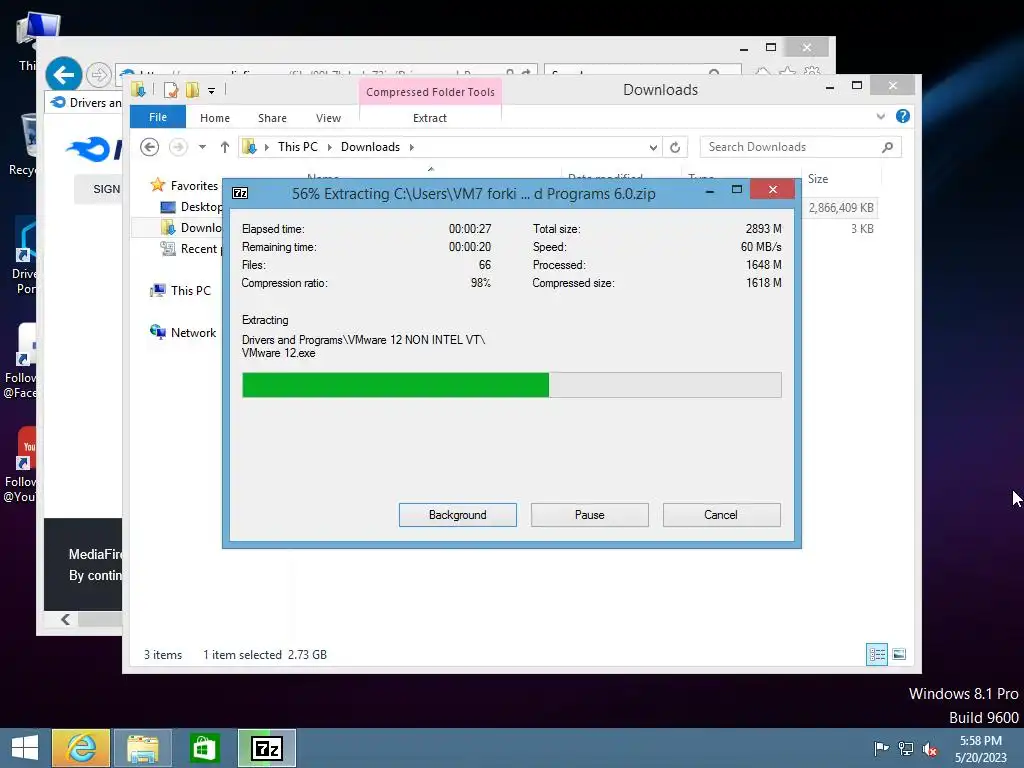The height and width of the screenshot is (768, 1024).
Task: Open recent locations dropdown in Explorer
Action: pos(202,147)
